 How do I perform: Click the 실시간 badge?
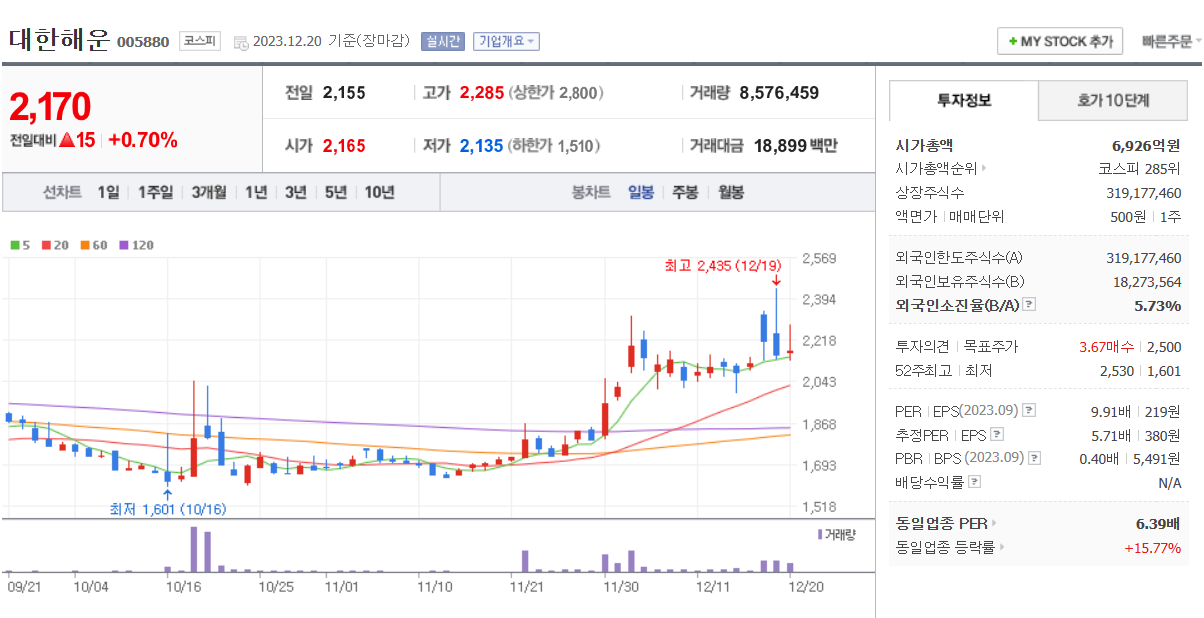[443, 42]
